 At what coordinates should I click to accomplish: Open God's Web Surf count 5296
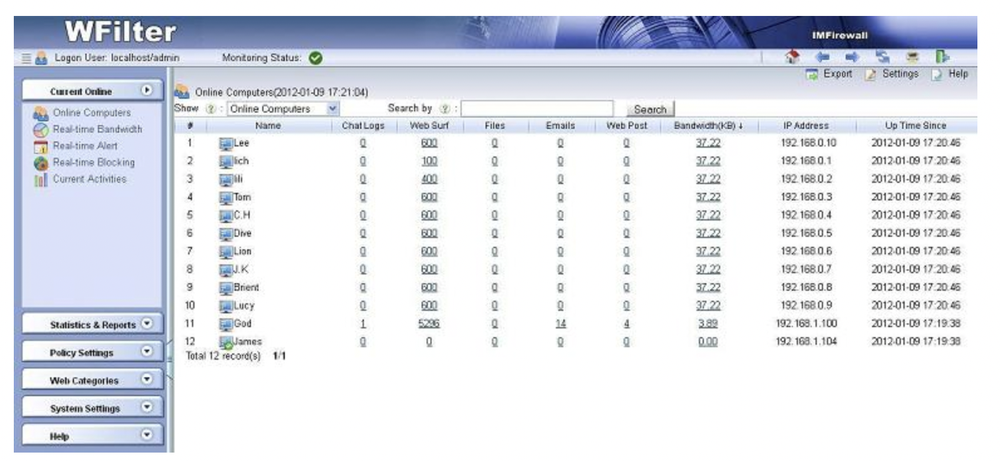tap(429, 324)
